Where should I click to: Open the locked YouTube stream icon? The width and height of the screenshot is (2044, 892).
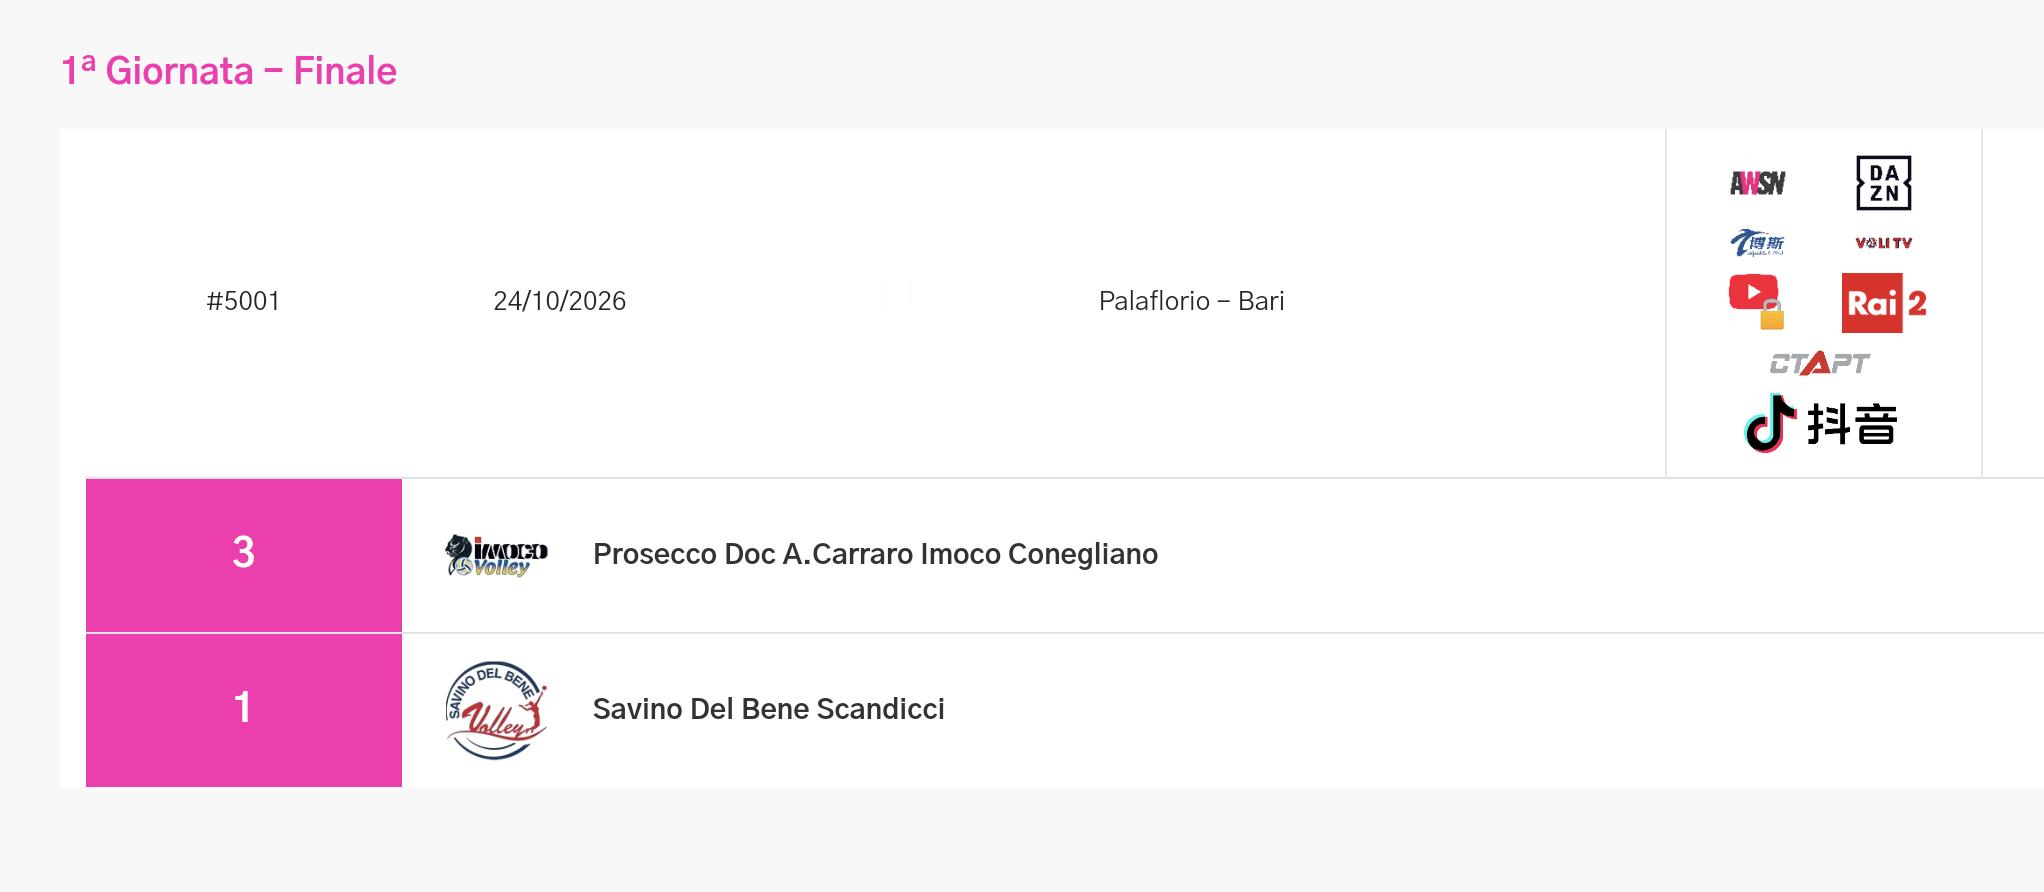point(1757,302)
